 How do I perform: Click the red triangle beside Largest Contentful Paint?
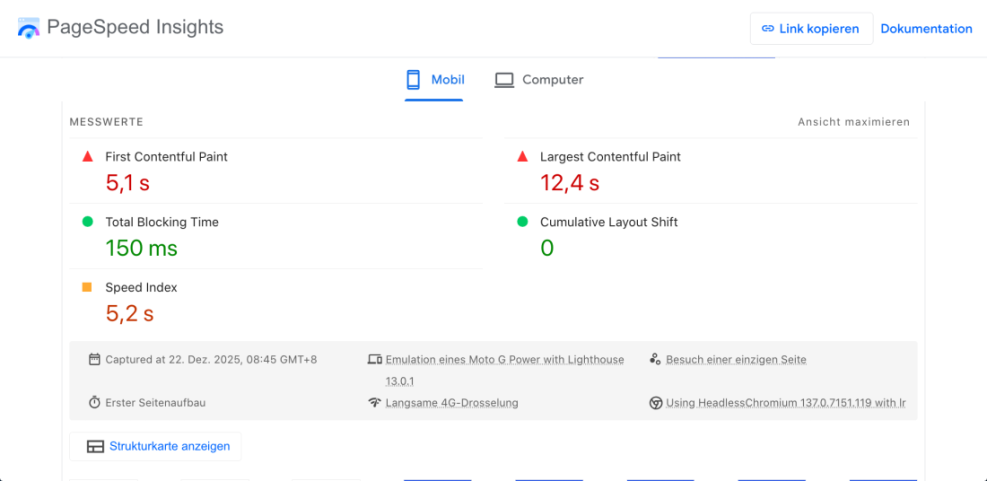(x=522, y=157)
